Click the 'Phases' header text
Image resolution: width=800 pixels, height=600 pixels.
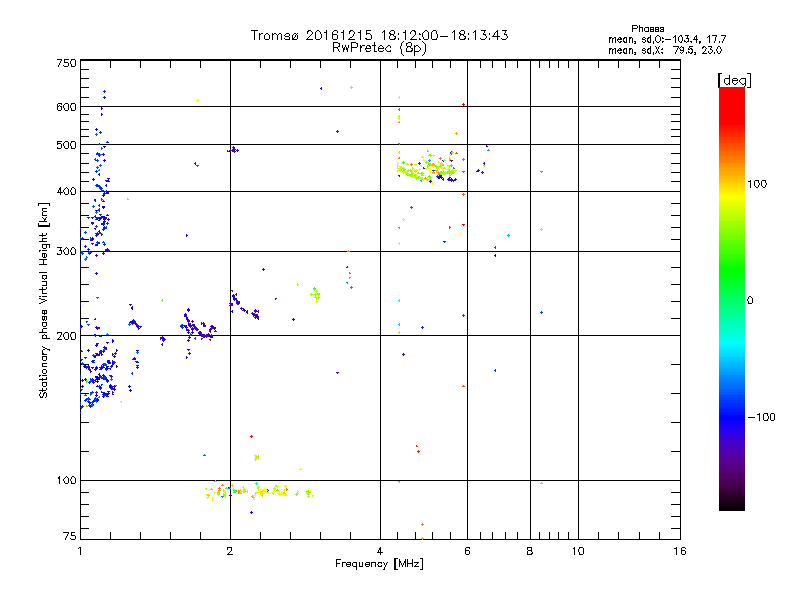[647, 29]
